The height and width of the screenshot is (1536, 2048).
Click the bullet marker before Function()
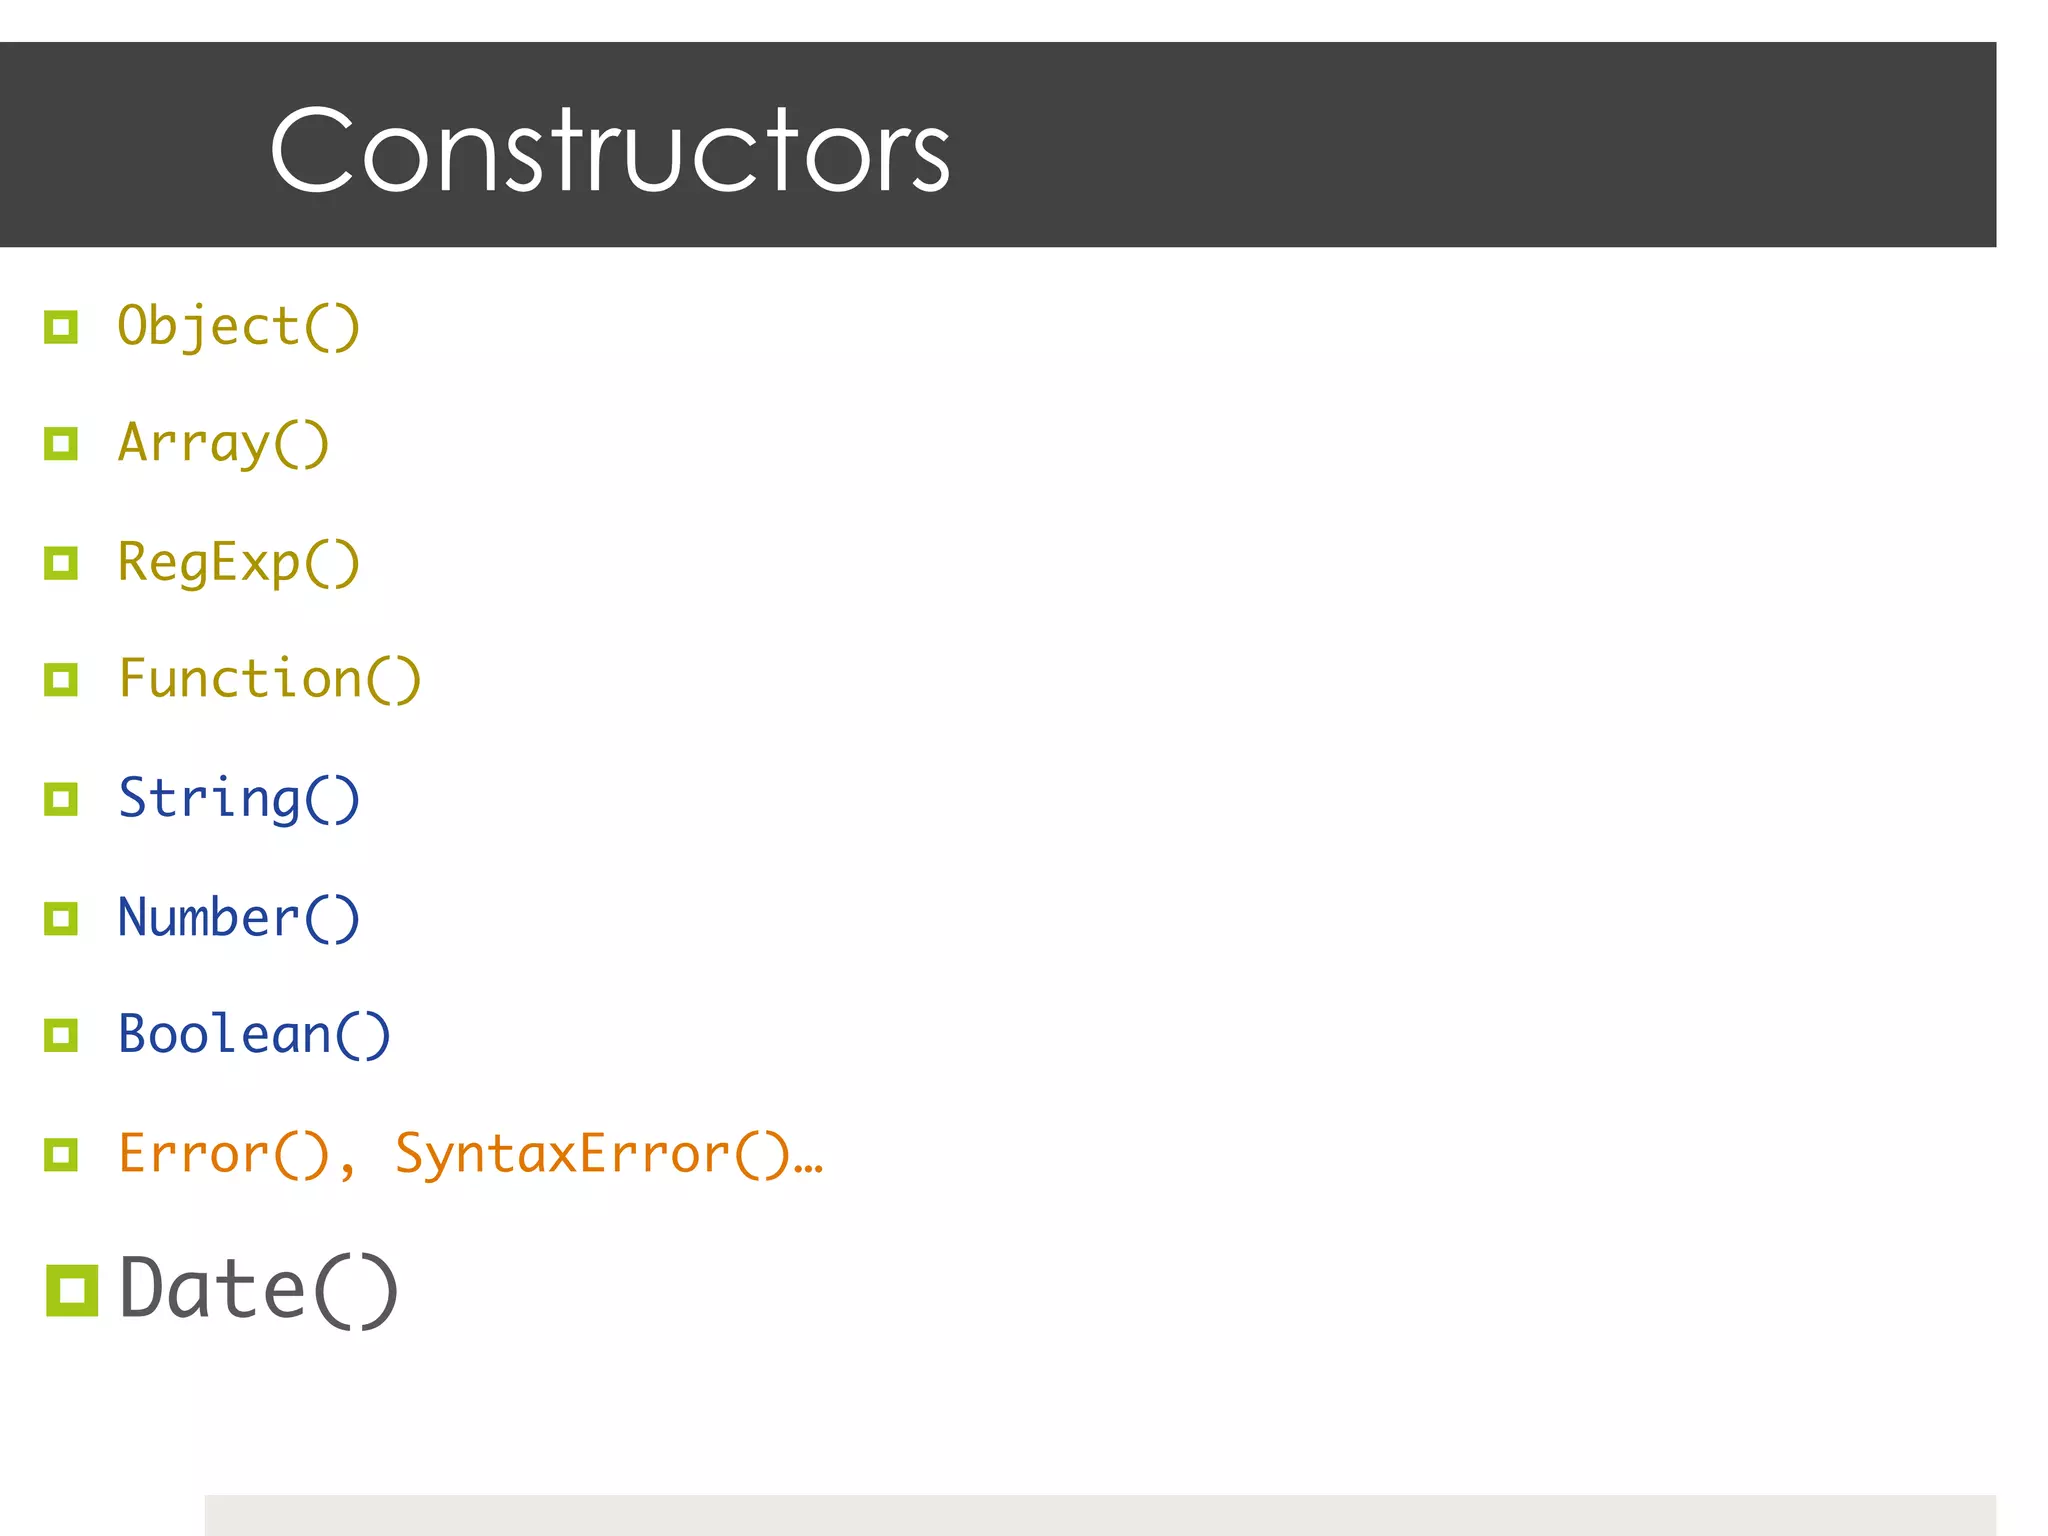(61, 680)
